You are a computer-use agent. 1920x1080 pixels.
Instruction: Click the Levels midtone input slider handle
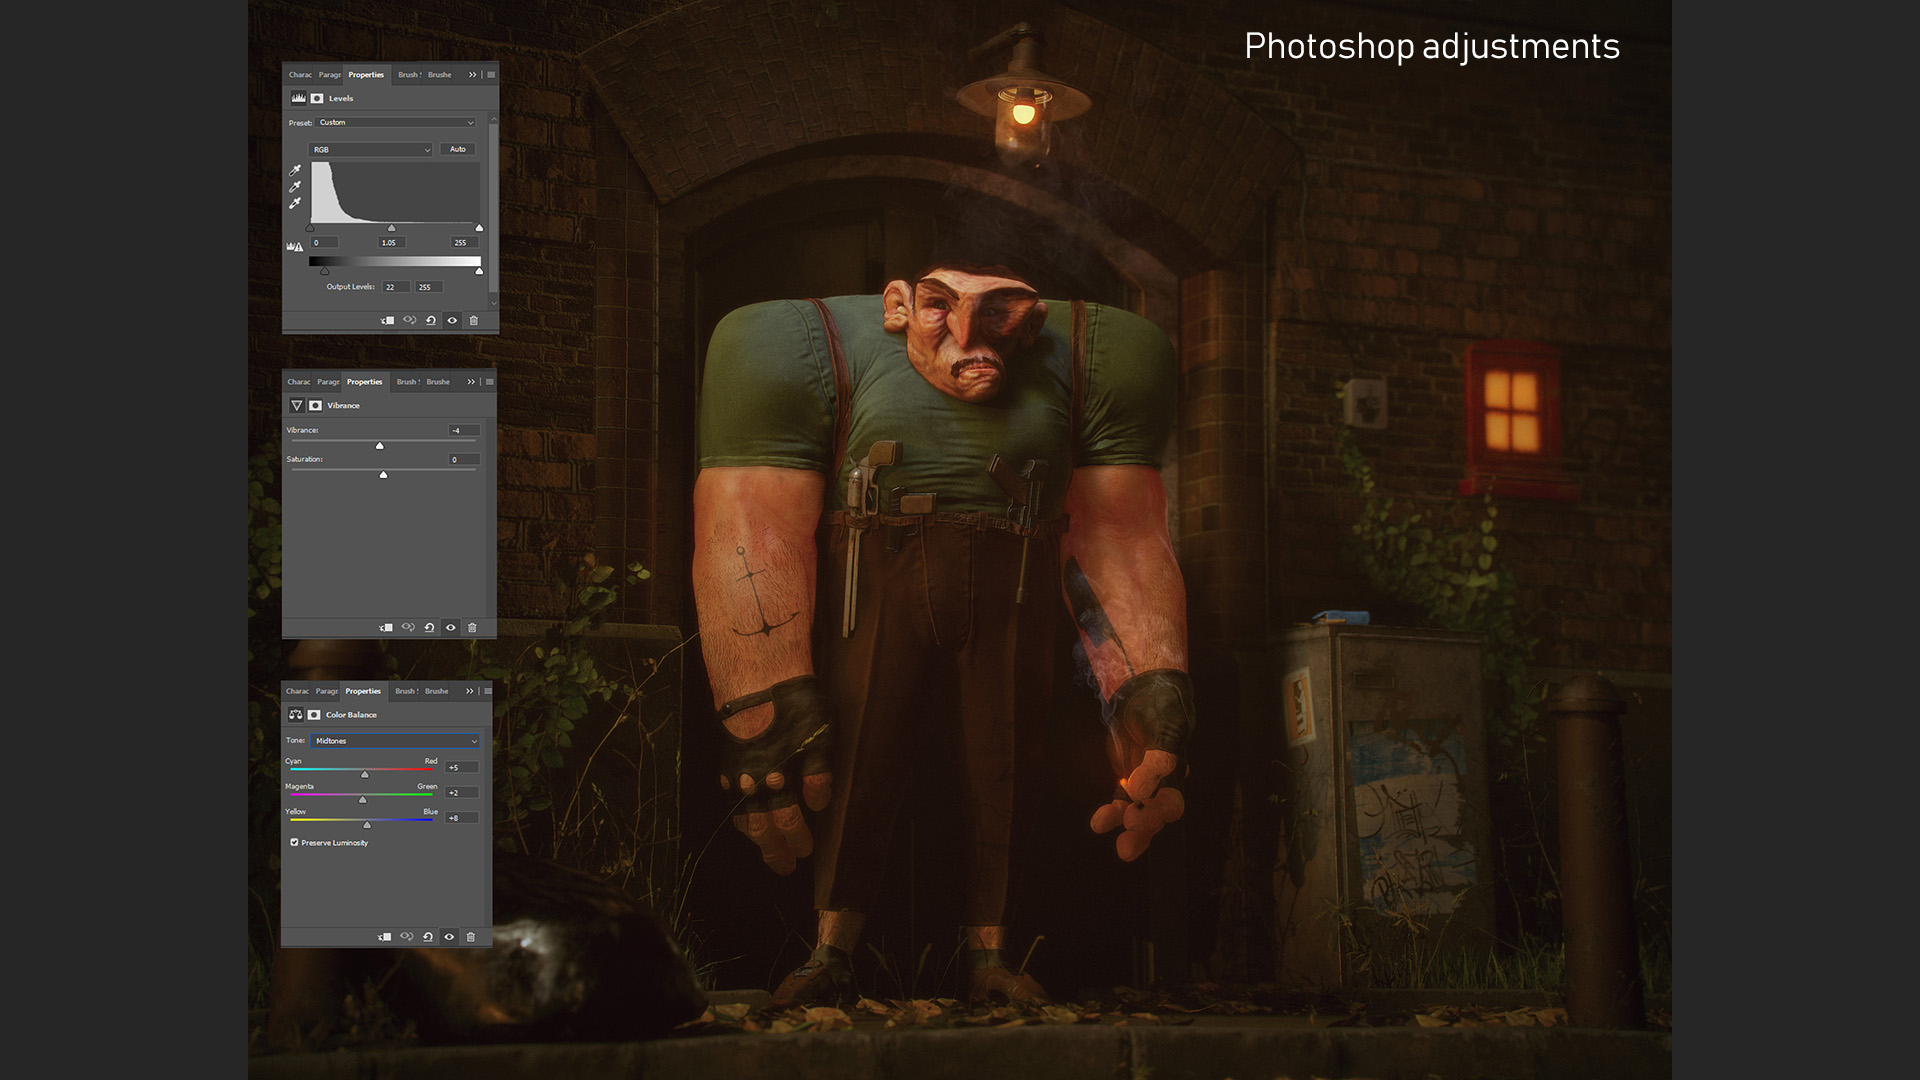point(392,228)
